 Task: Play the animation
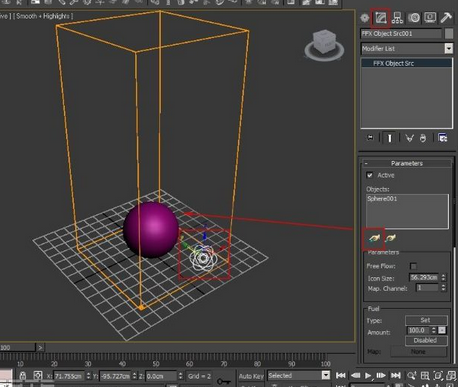[x=368, y=376]
